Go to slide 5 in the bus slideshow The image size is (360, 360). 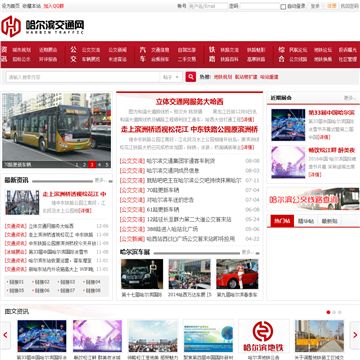click(107, 164)
